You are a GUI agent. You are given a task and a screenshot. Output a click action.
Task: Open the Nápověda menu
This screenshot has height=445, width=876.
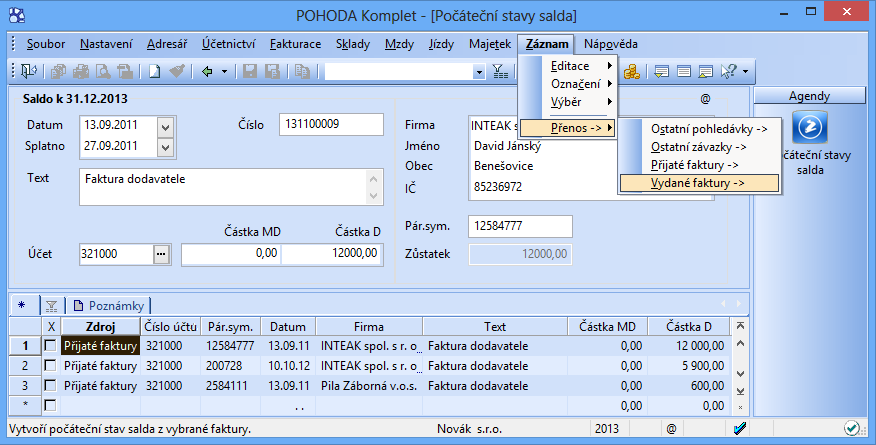(611, 44)
